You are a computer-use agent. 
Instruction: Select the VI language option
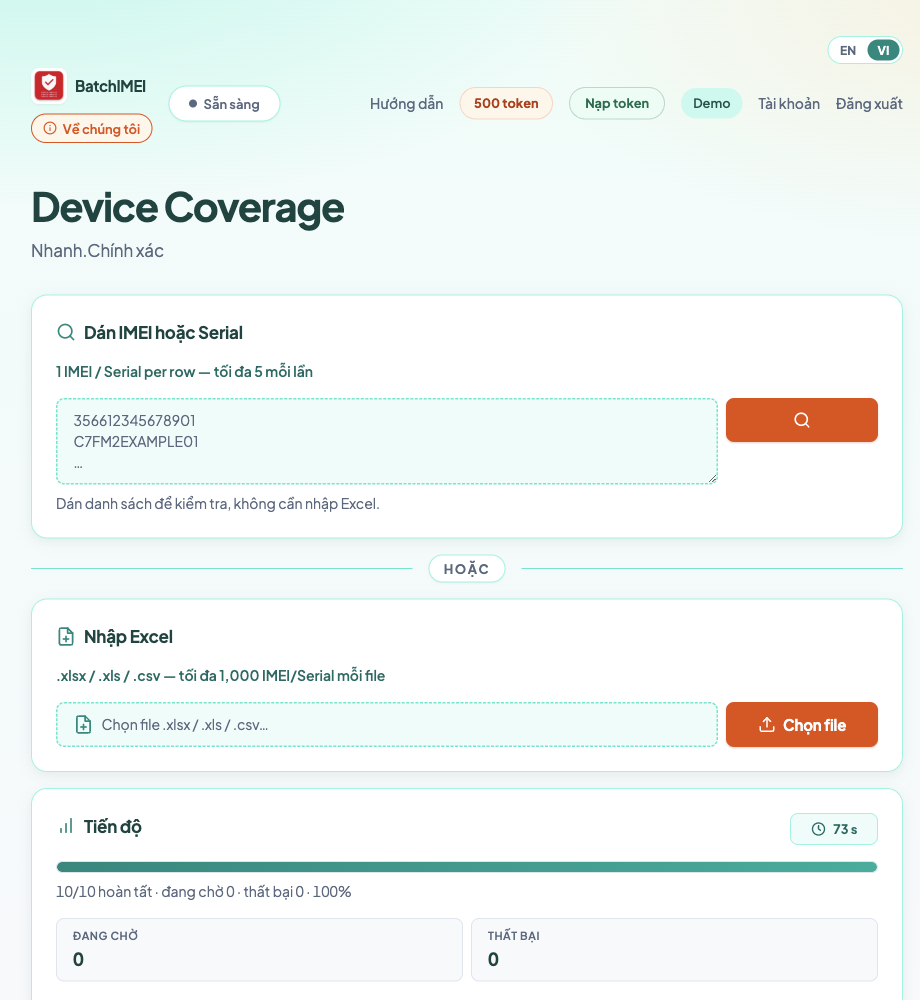click(x=883, y=50)
